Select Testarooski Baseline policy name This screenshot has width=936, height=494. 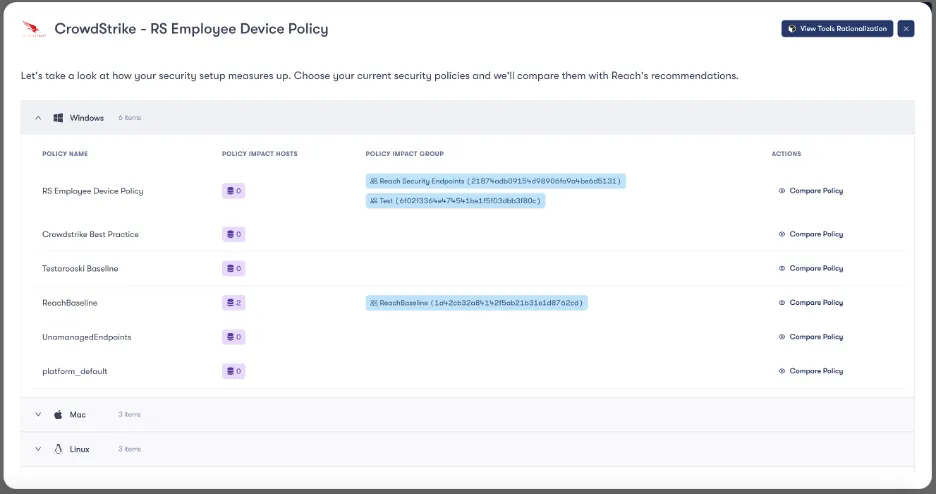tap(80, 268)
